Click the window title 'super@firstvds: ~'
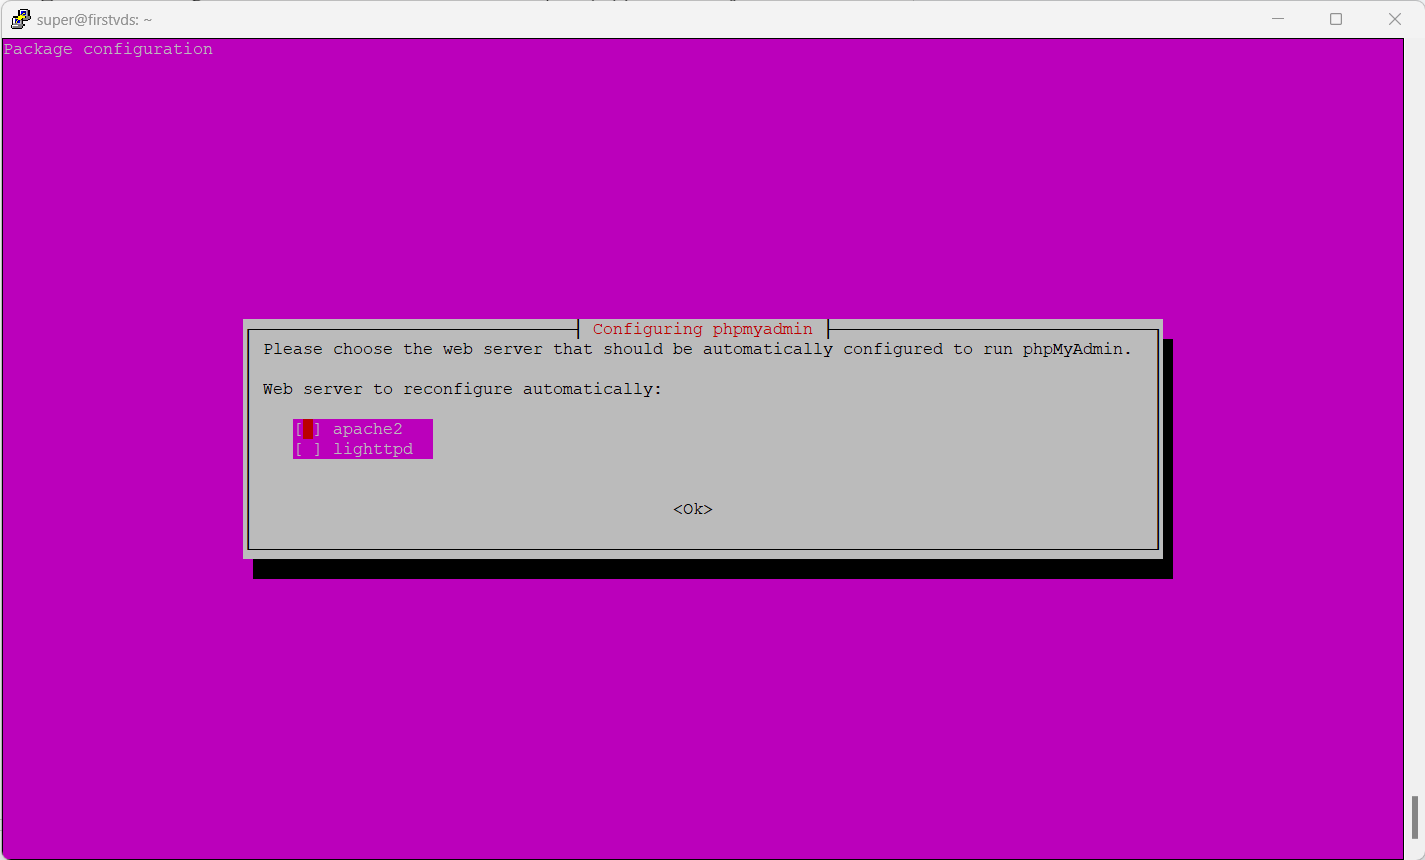This screenshot has width=1425, height=860. [x=94, y=20]
